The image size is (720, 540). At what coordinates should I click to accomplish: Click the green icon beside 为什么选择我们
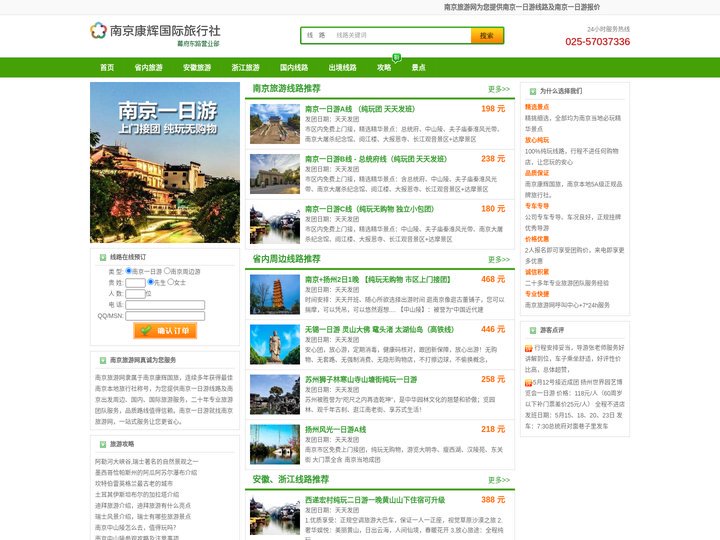[x=533, y=91]
